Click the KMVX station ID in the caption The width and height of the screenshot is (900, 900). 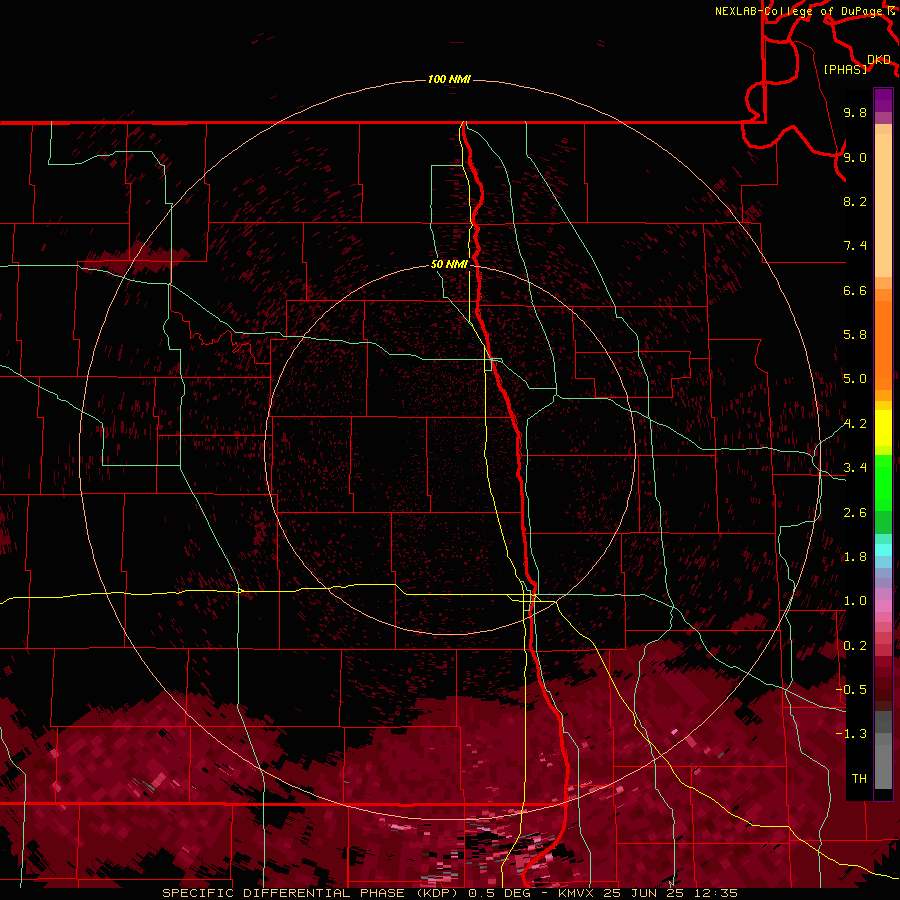pyautogui.click(x=577, y=893)
